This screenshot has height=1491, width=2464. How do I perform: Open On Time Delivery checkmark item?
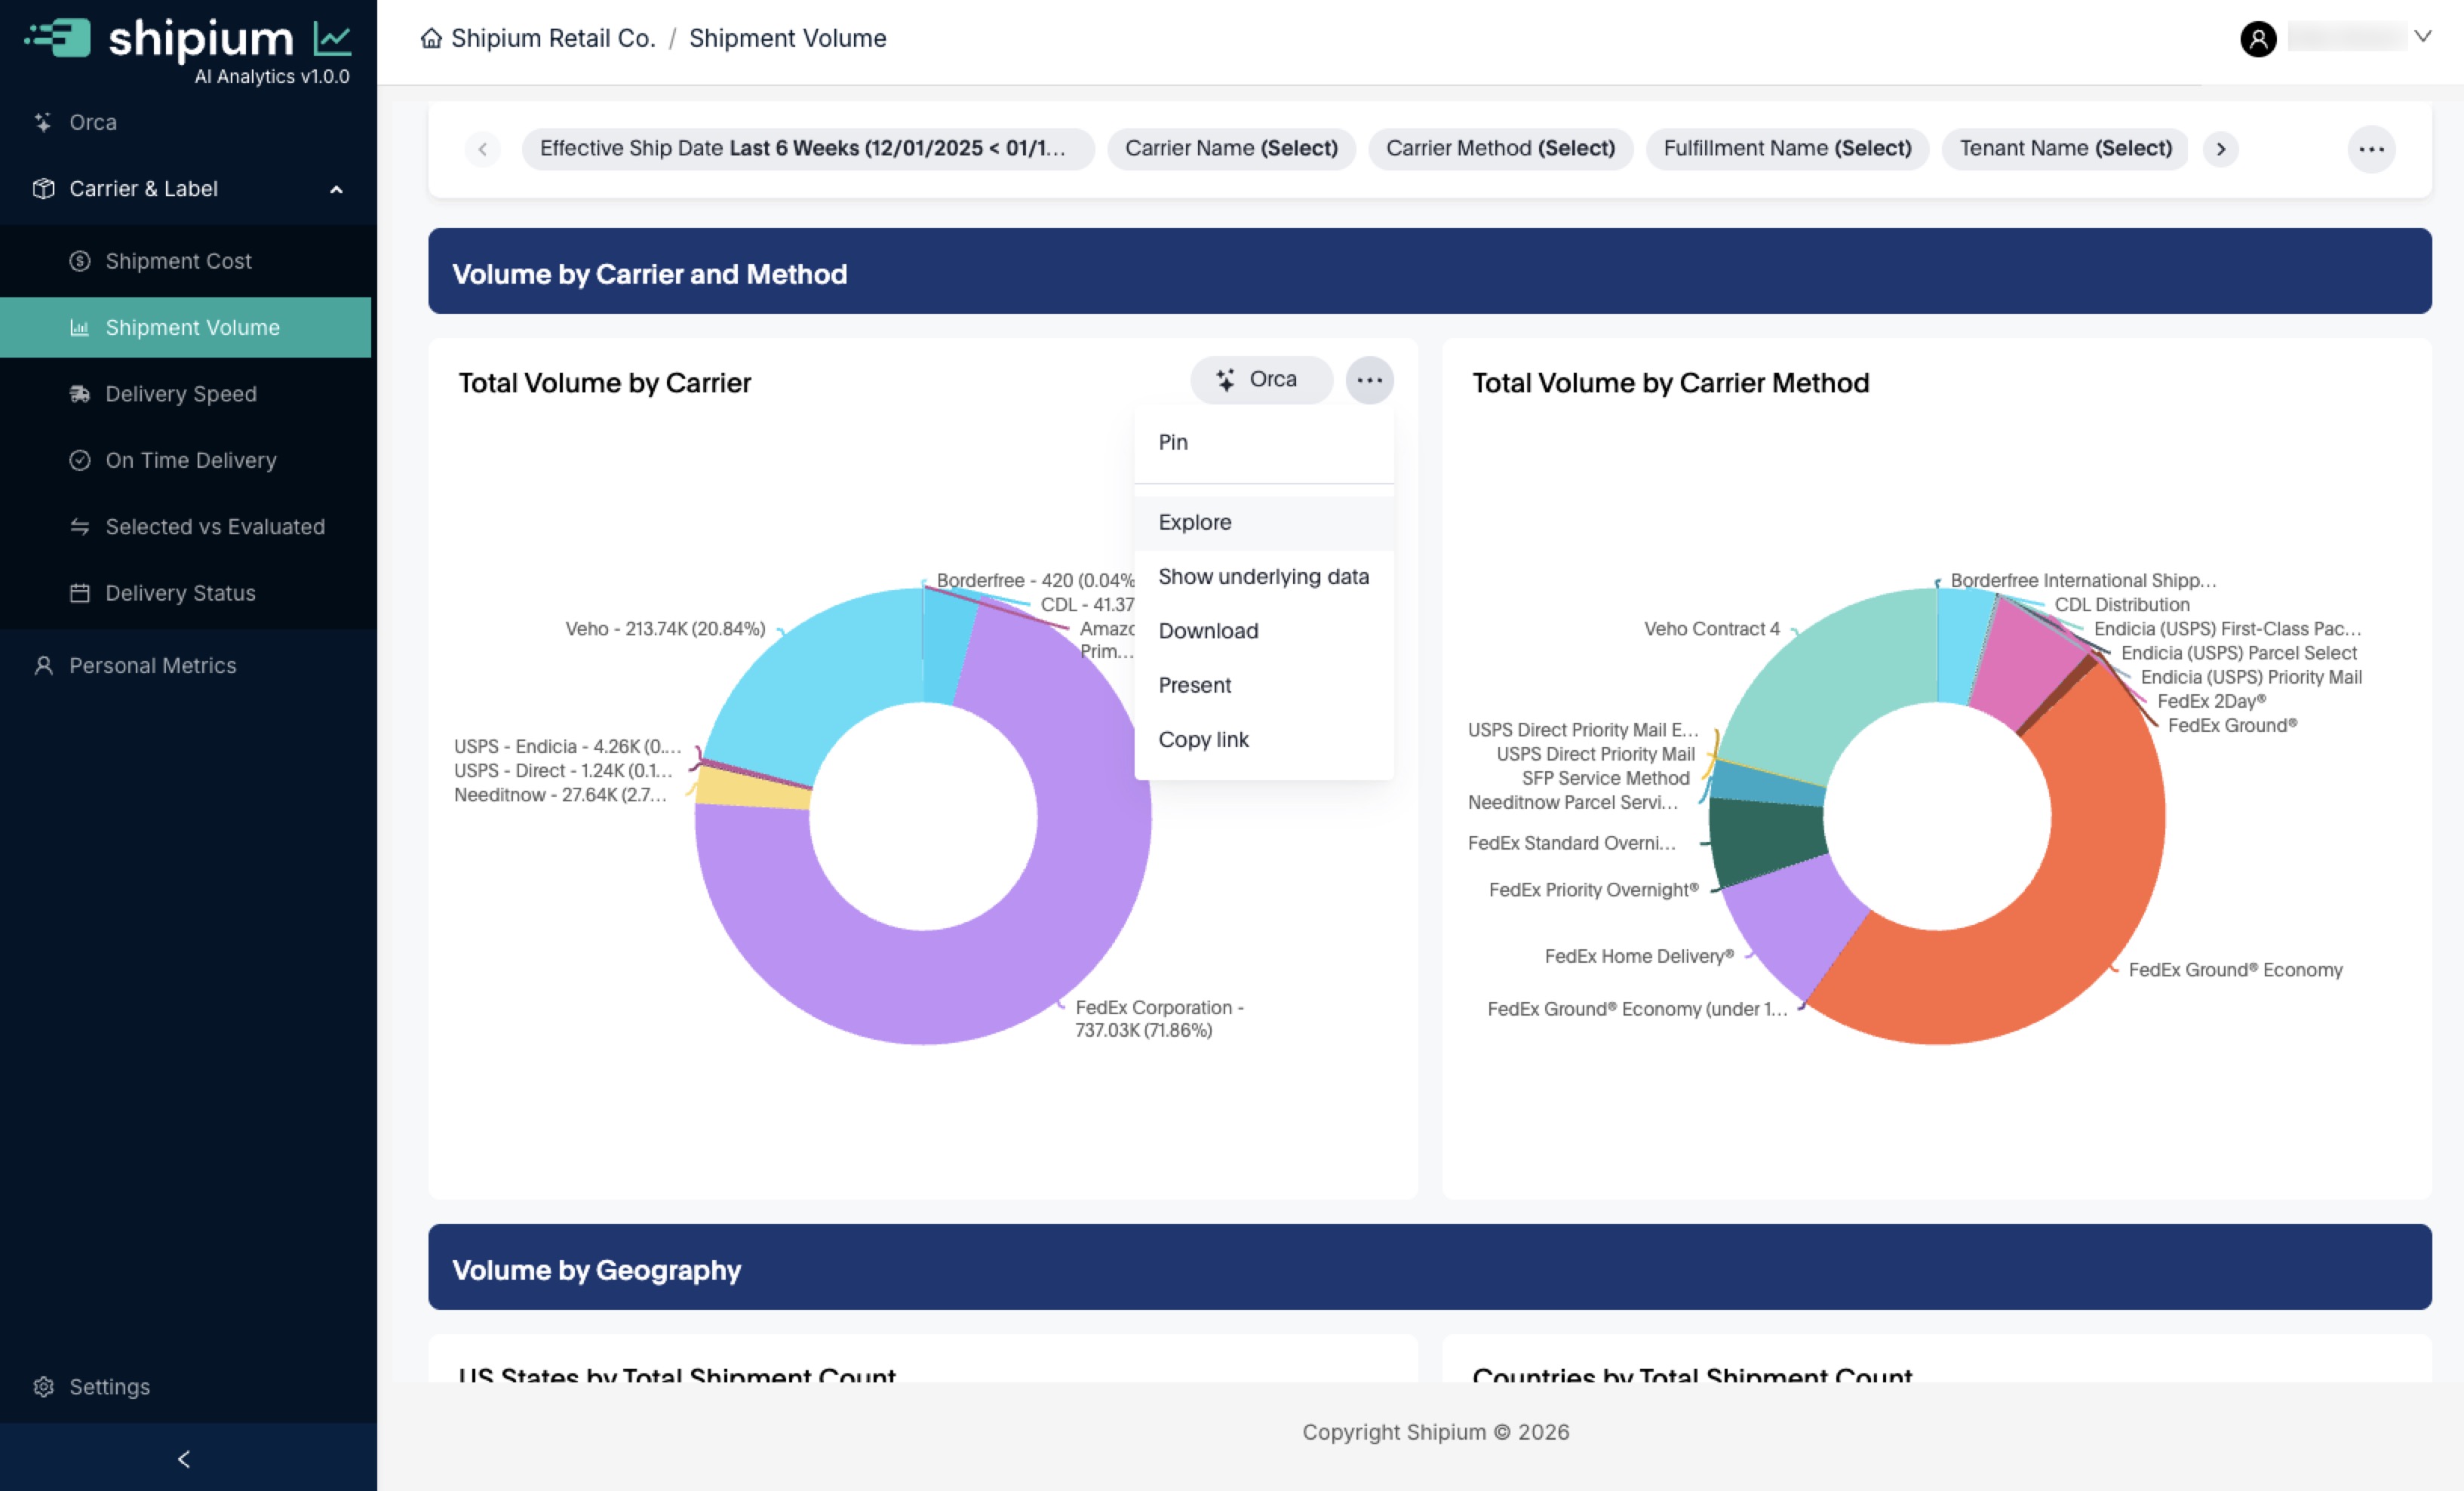tap(79, 460)
